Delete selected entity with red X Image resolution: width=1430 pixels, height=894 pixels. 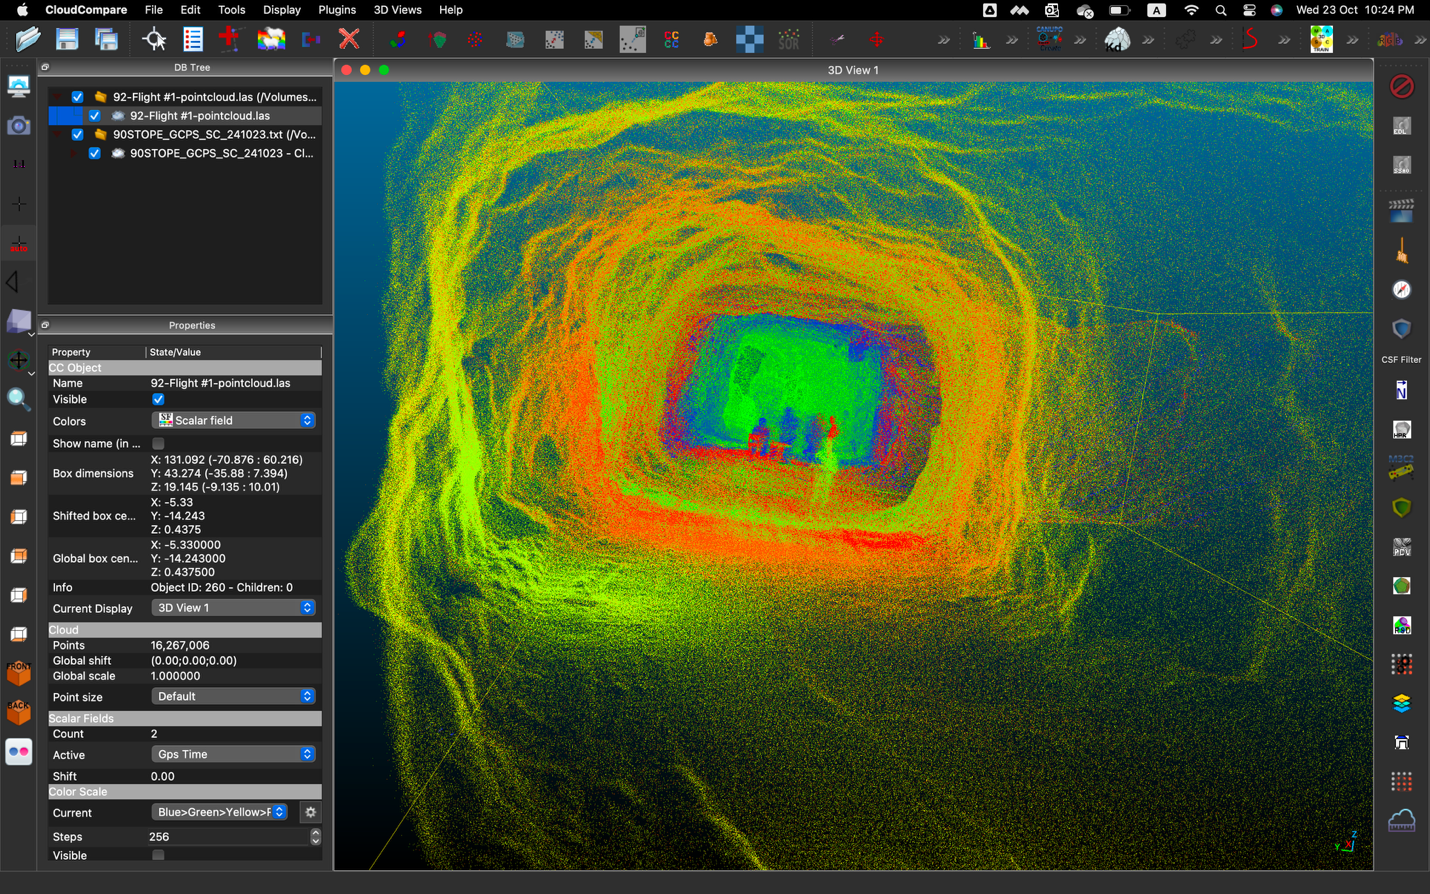349,40
